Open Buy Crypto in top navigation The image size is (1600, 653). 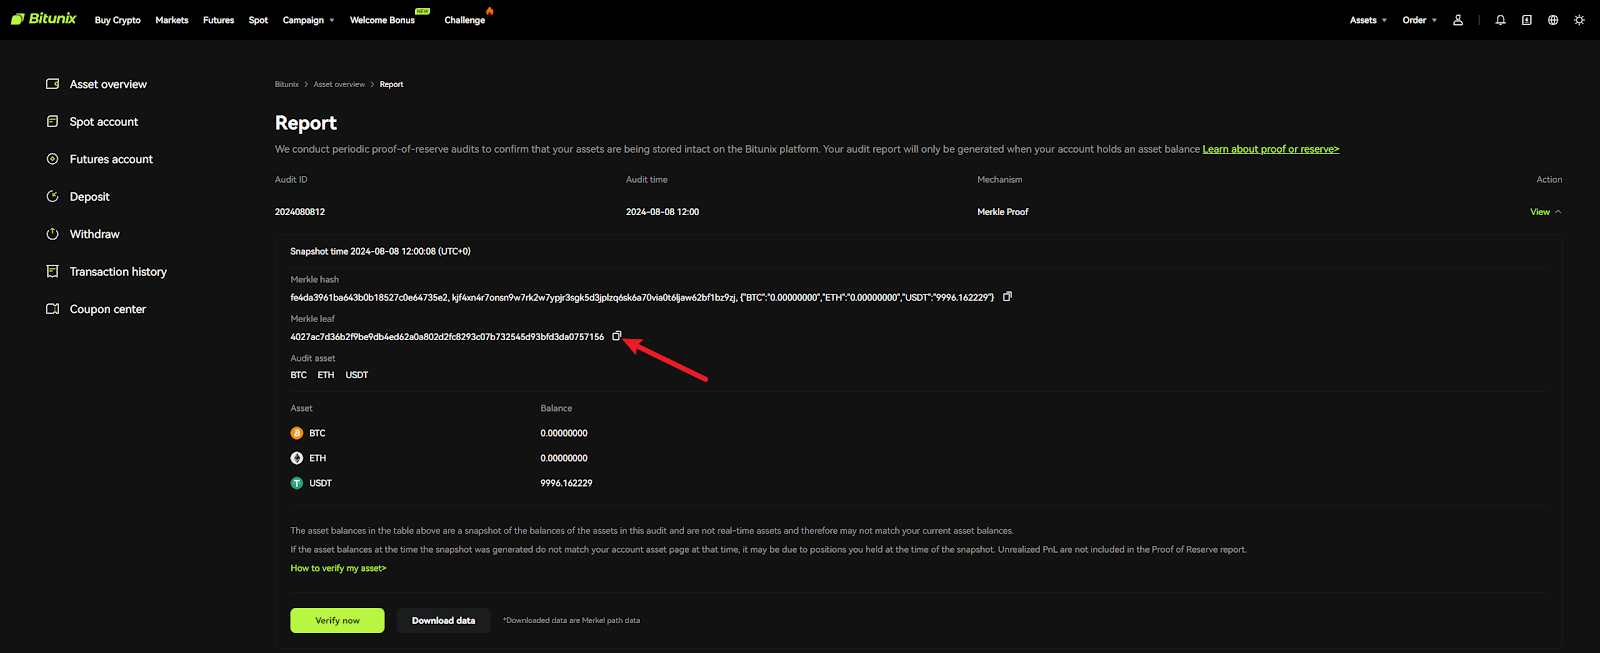pyautogui.click(x=118, y=20)
